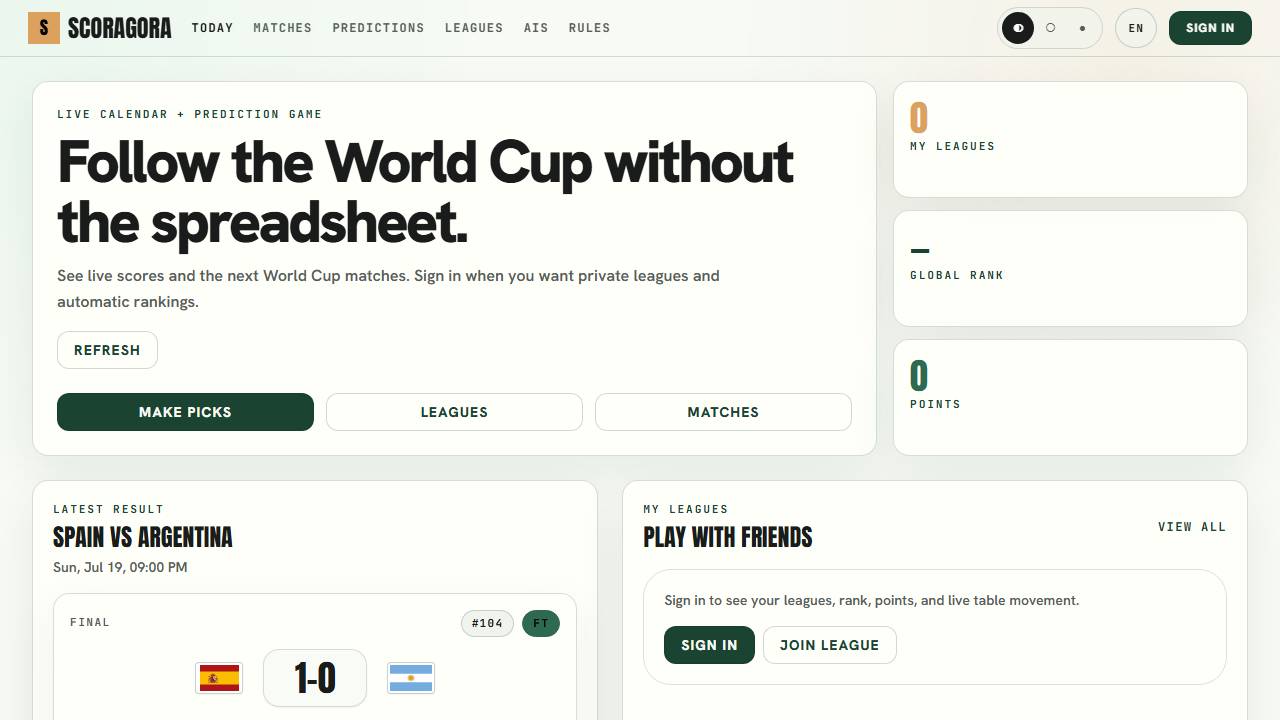
Task: Go to the Today nav tab
Action: click(x=212, y=28)
